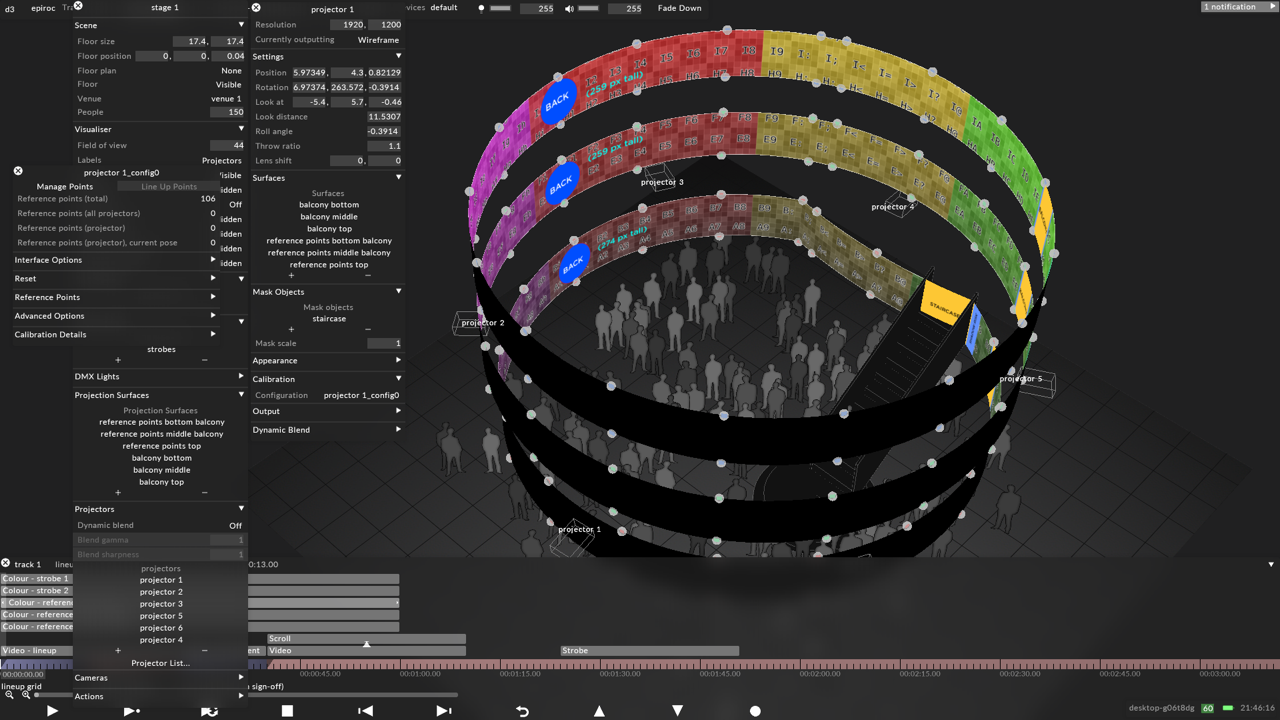Expand the Output section of projector 1
Image resolution: width=1280 pixels, height=720 pixels.
[x=327, y=411]
